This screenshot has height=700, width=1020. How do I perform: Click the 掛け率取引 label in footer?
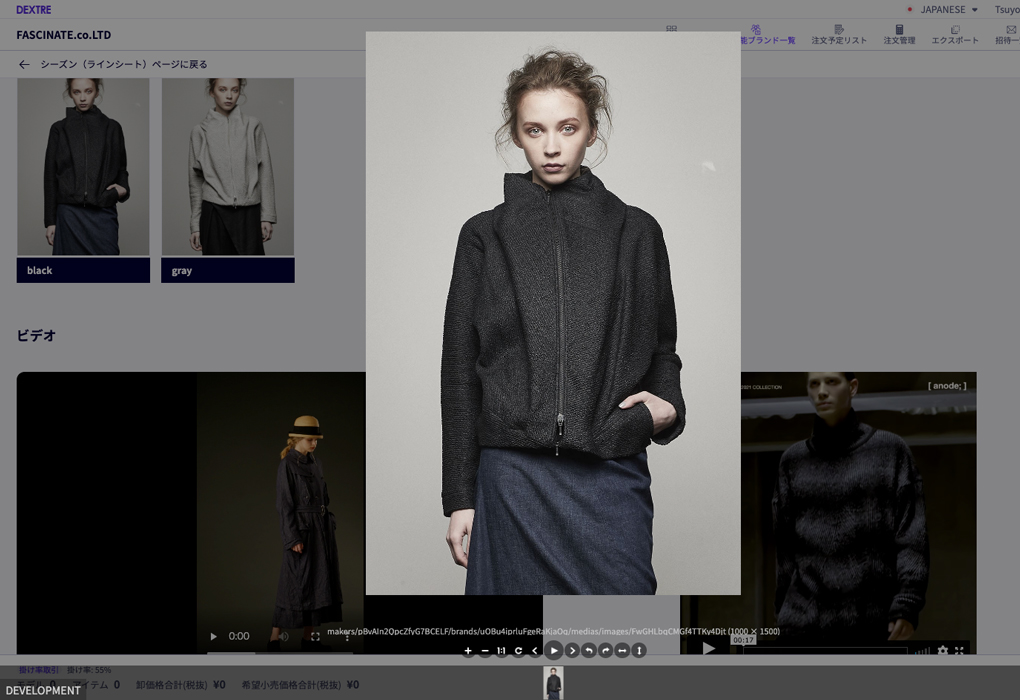pos(39,669)
